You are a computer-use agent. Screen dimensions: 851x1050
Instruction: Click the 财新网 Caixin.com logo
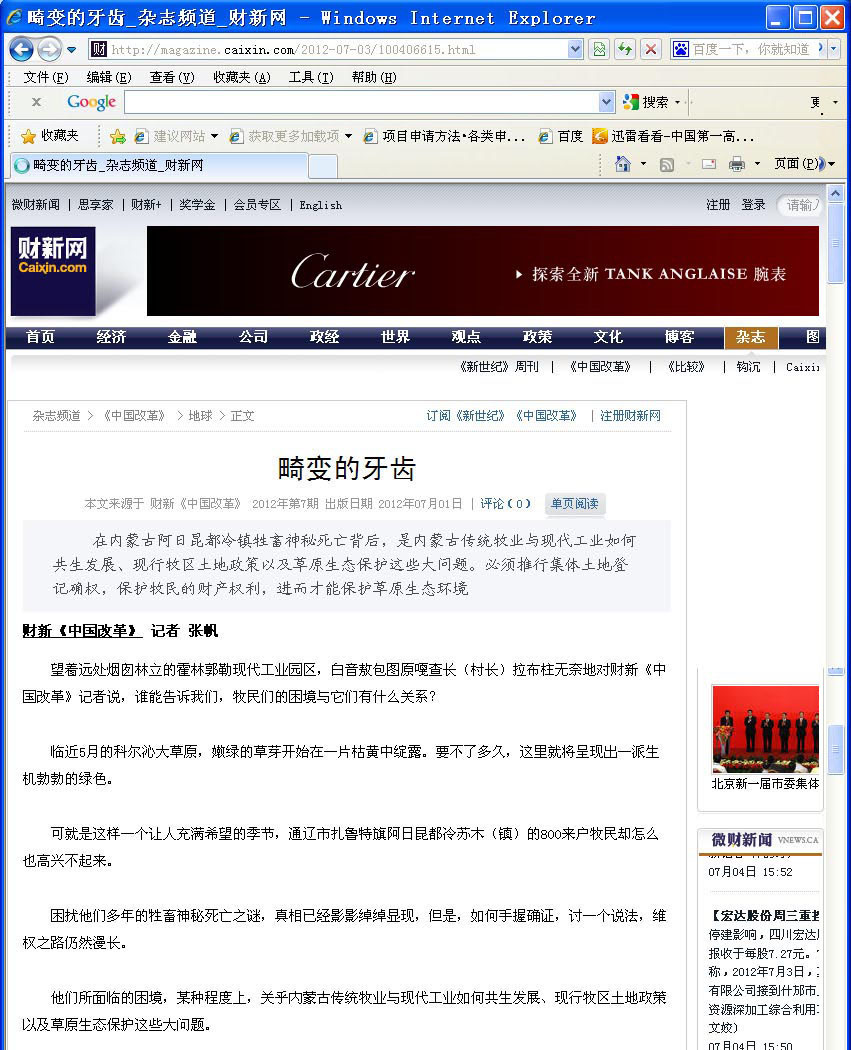53,271
